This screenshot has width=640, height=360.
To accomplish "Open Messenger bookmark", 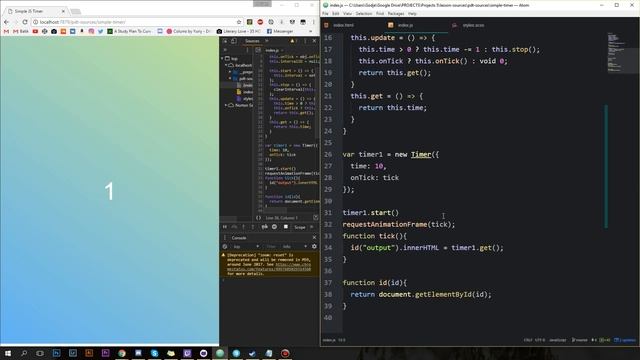I will pyautogui.click(x=280, y=31).
